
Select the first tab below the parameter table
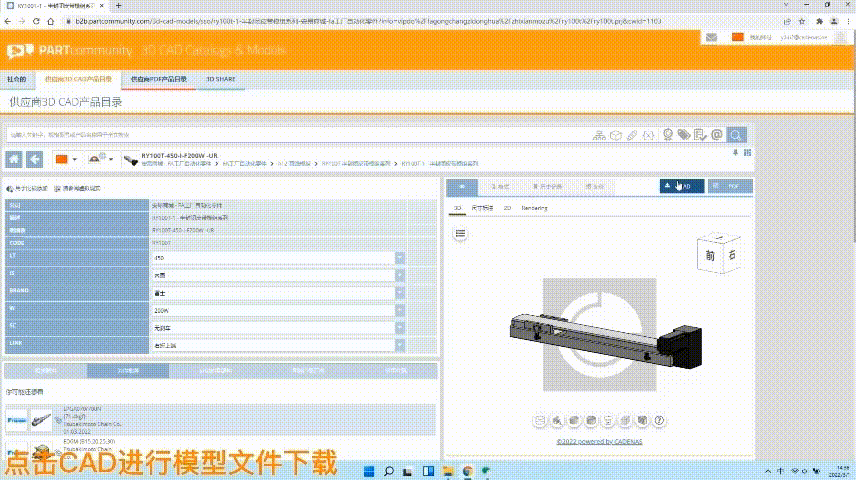click(x=45, y=371)
